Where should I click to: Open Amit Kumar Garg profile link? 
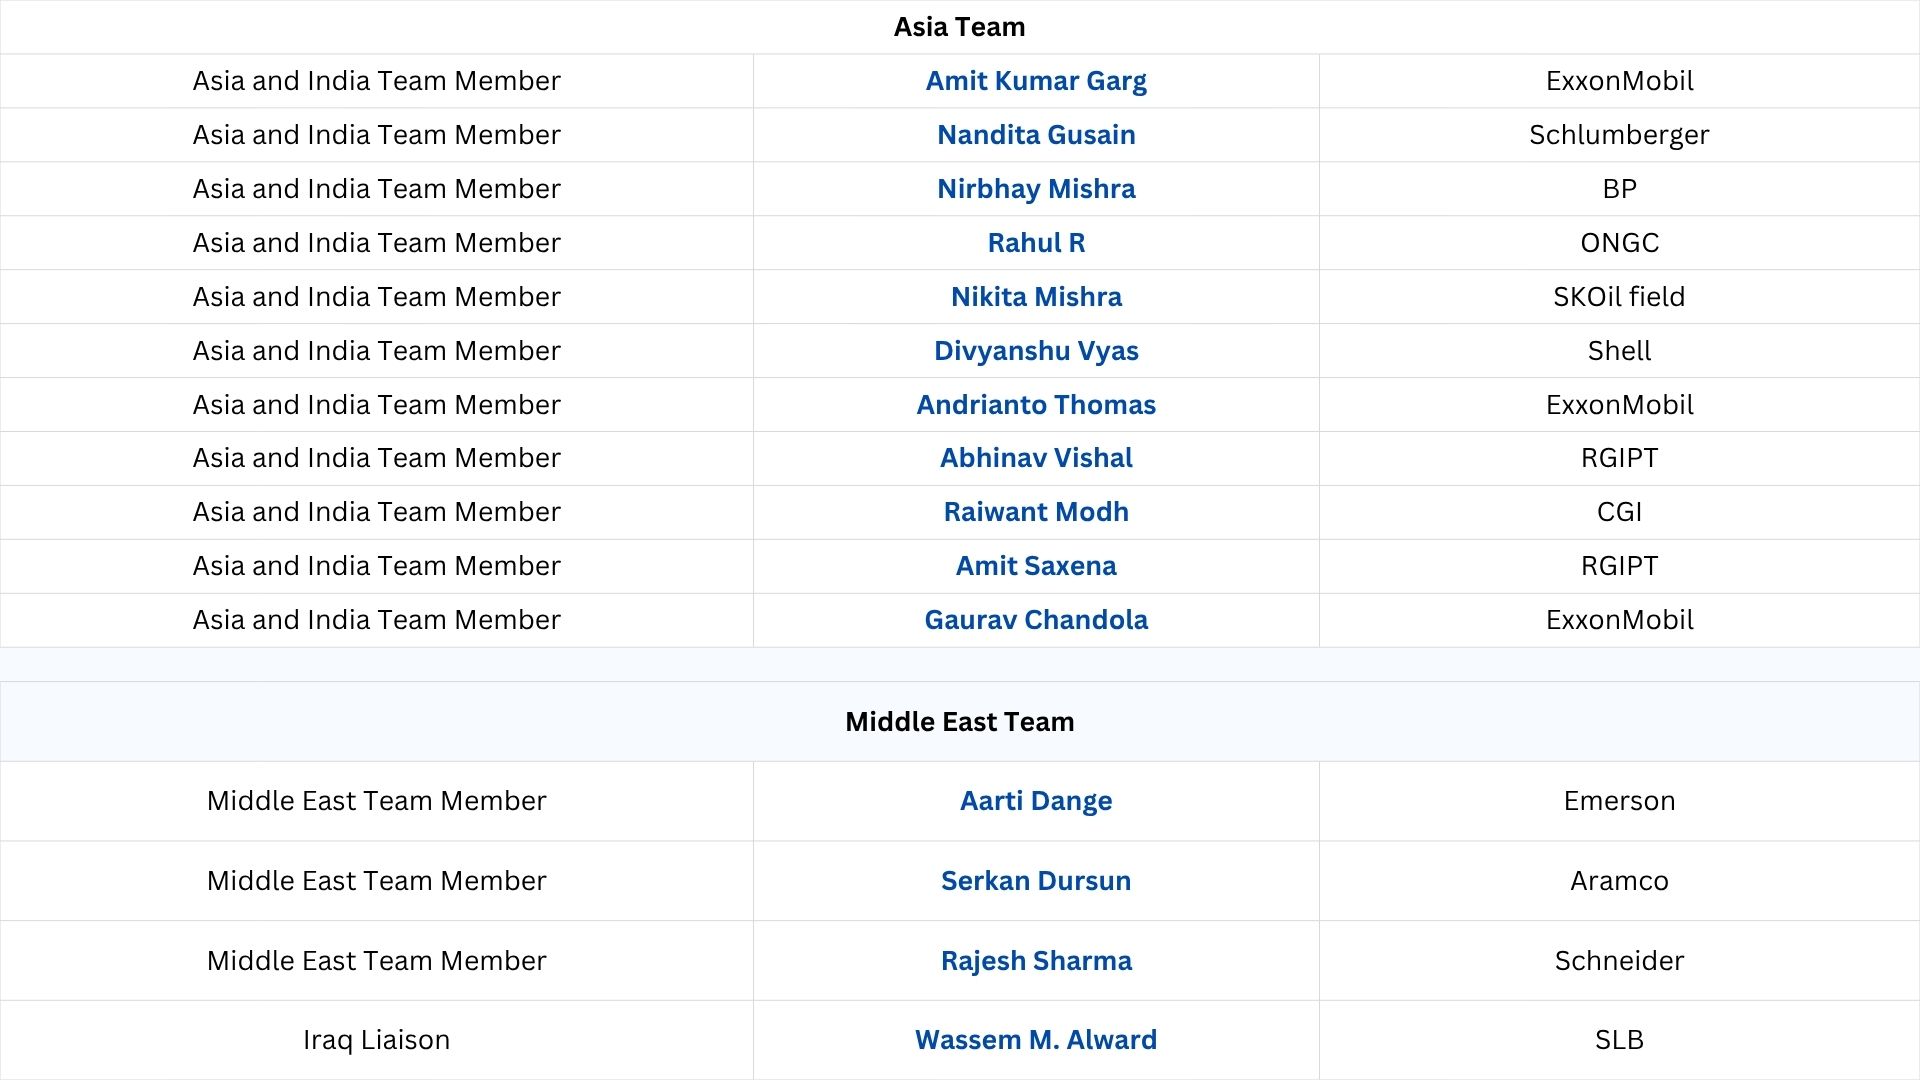coord(1035,81)
